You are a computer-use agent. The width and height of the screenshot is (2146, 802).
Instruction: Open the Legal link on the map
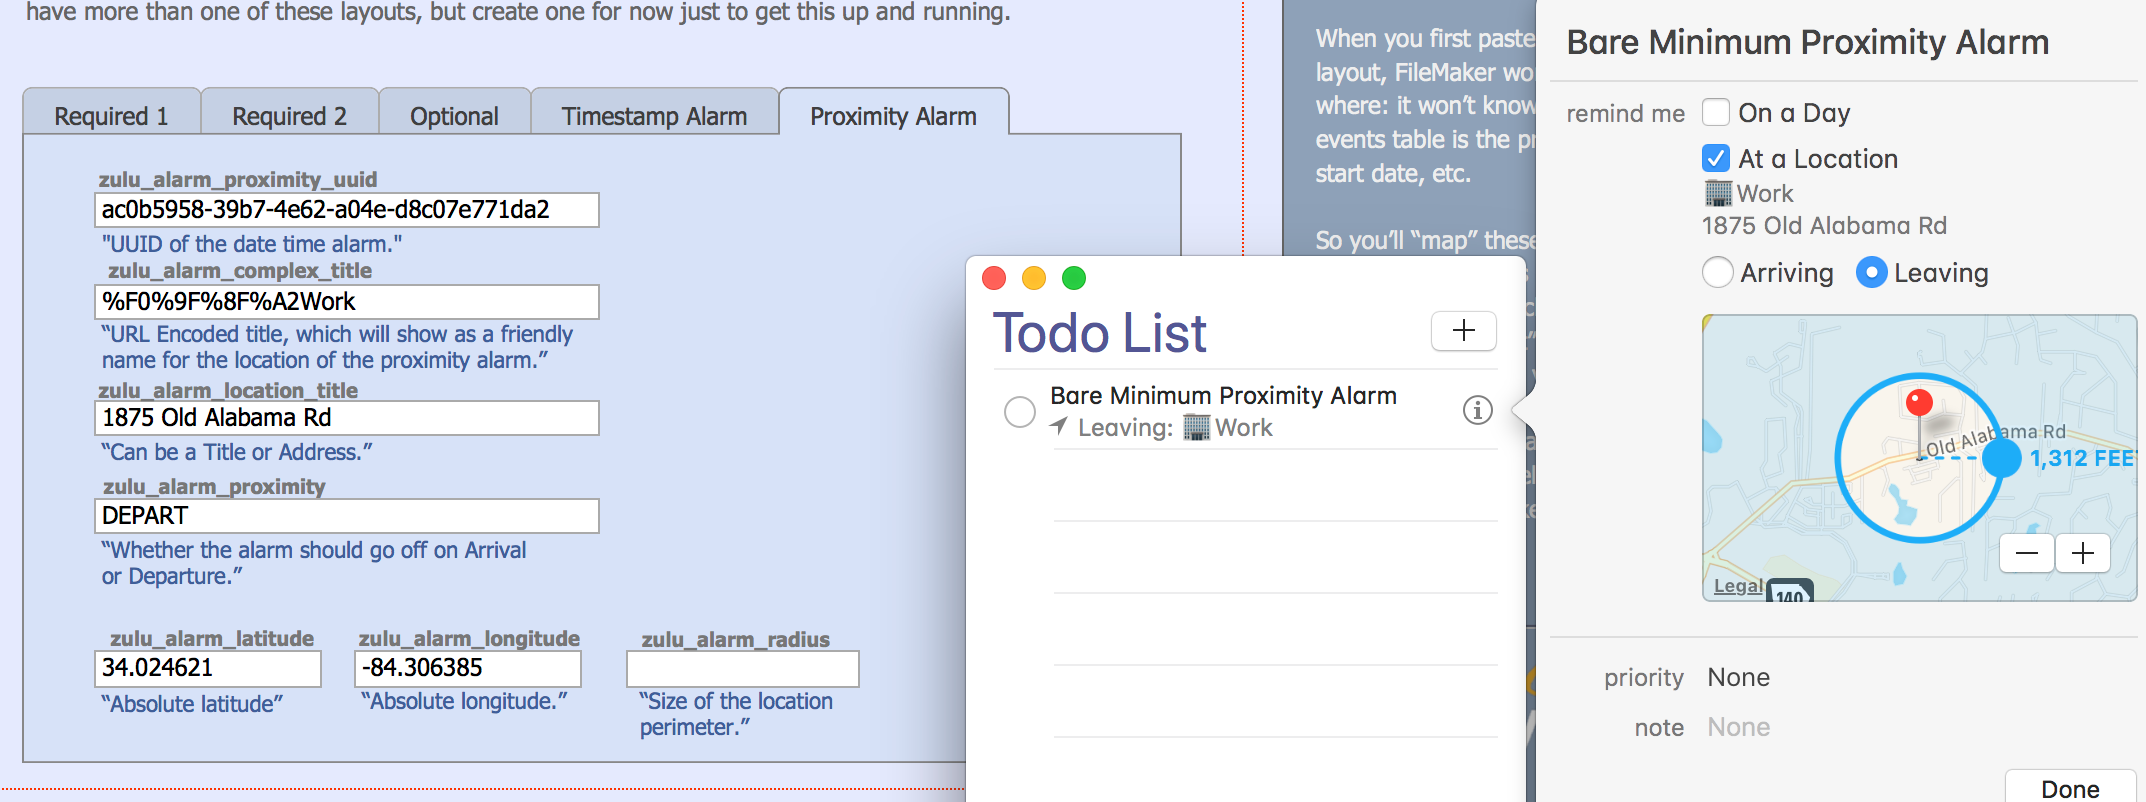1738,586
